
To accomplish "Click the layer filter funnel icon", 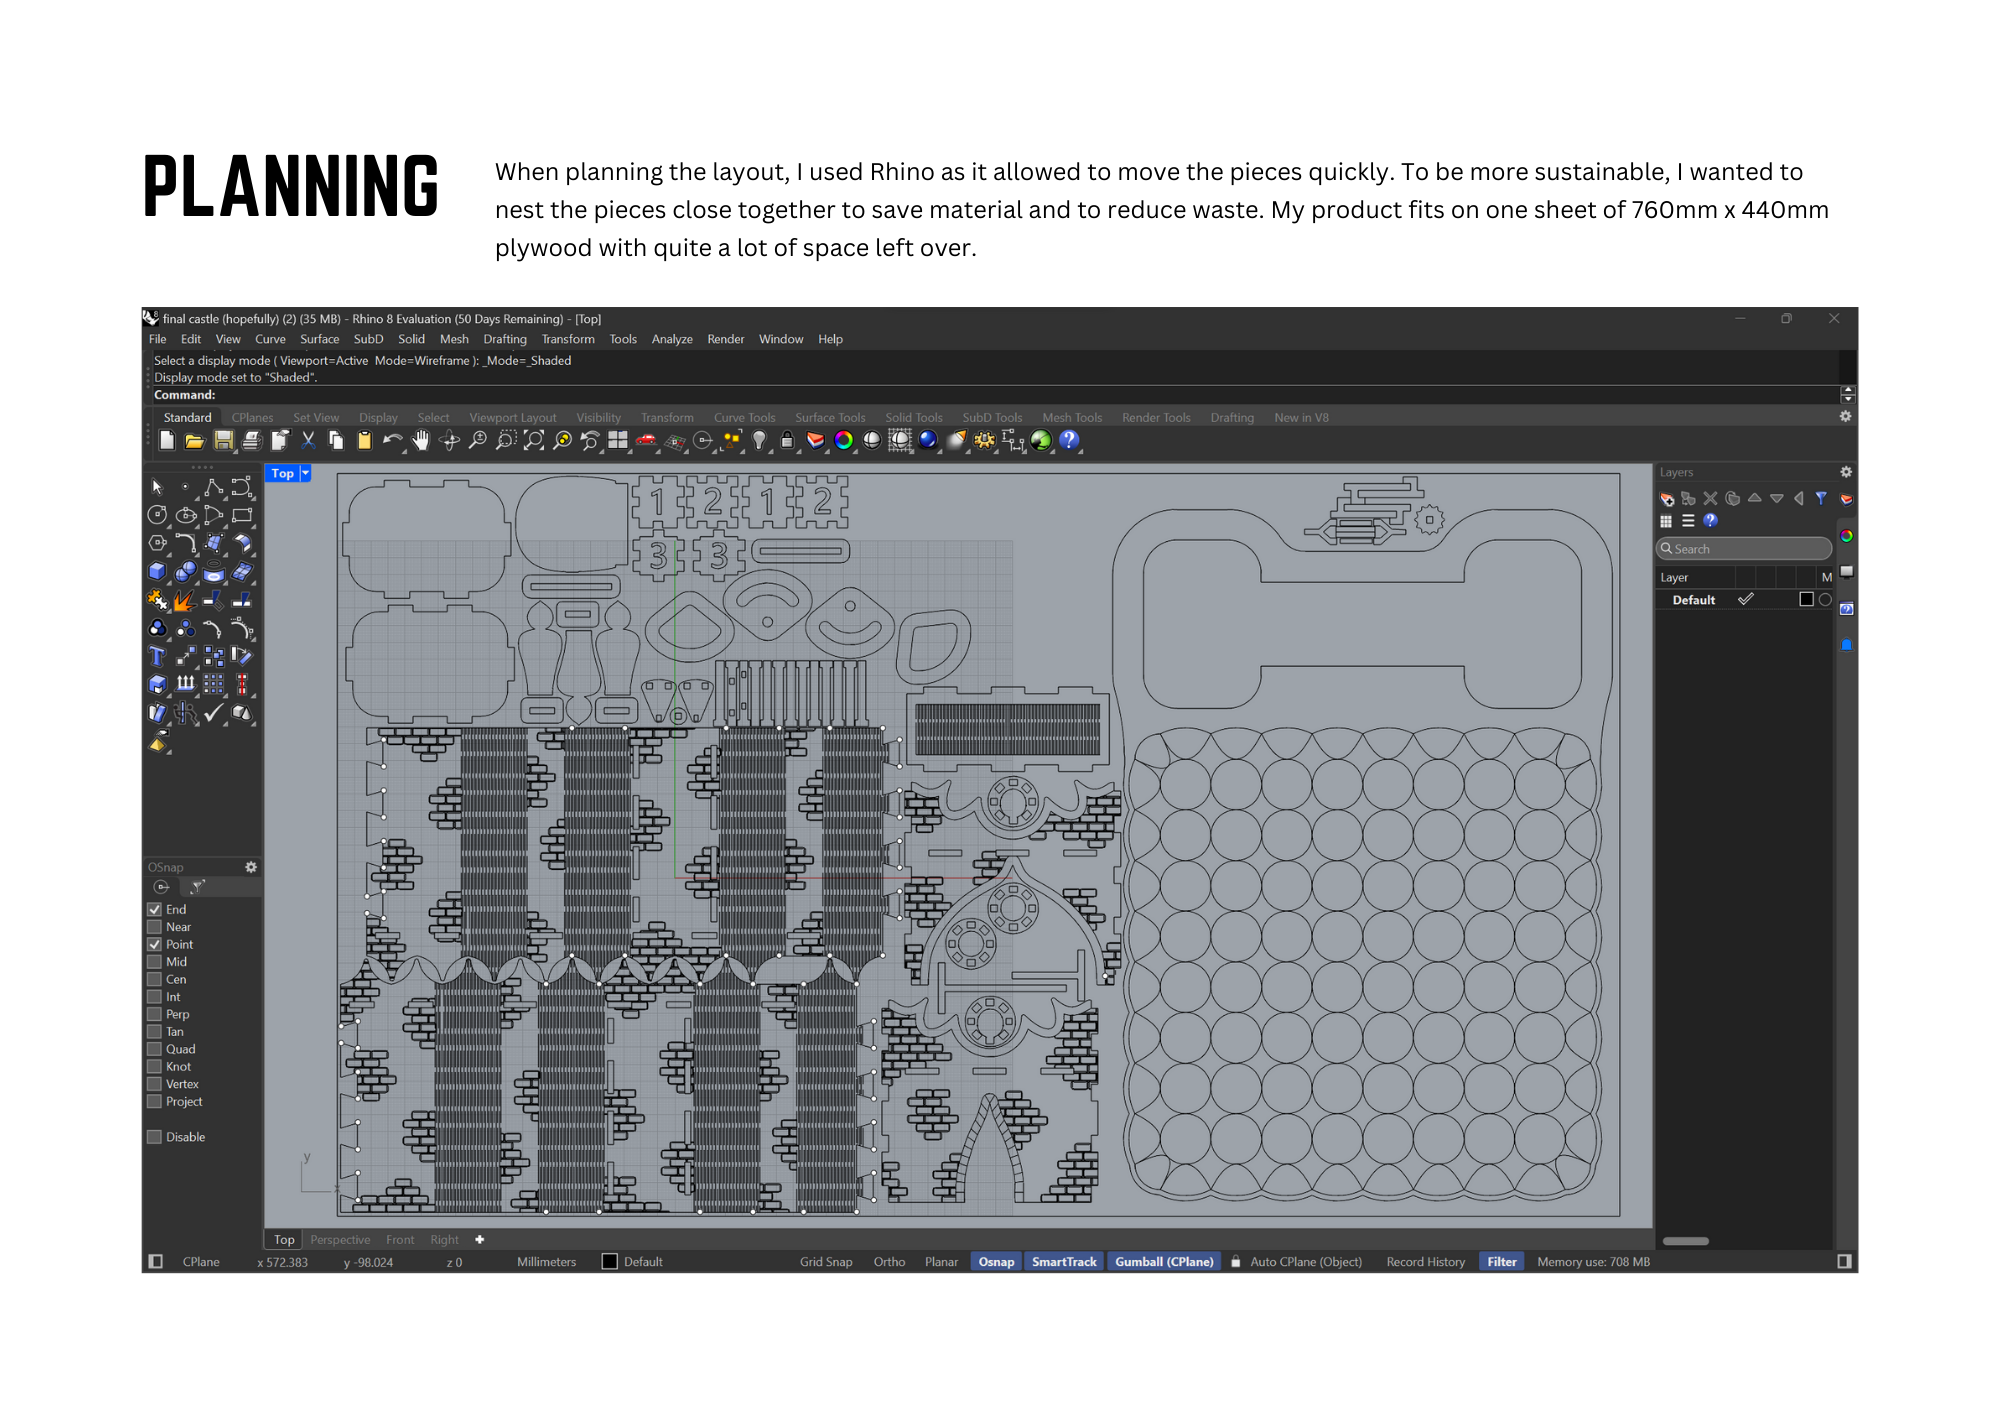I will (x=1821, y=498).
